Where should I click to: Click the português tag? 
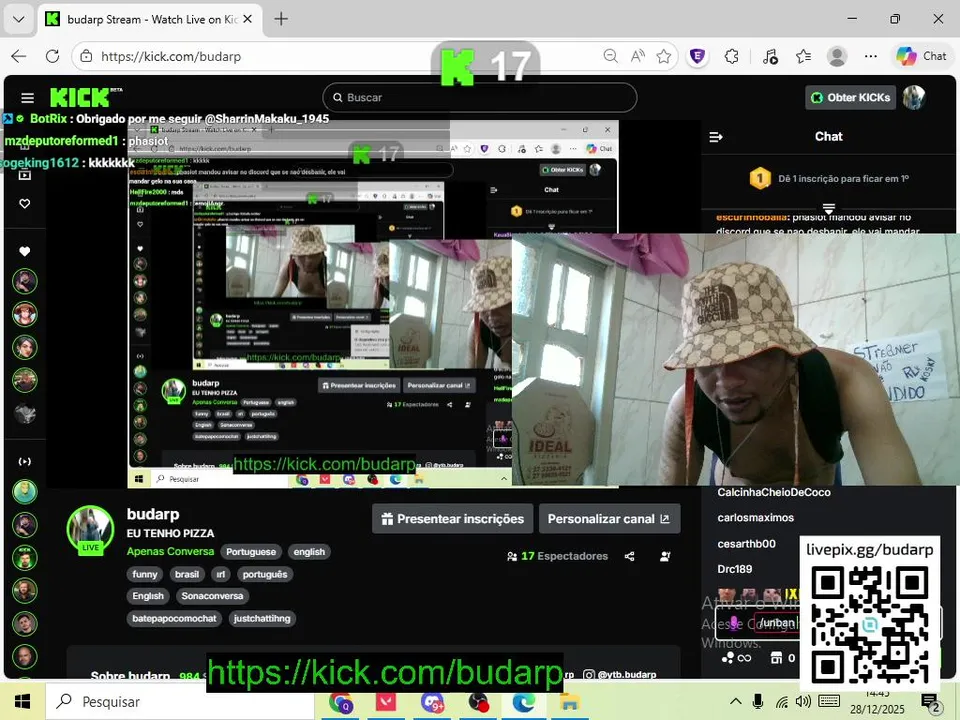click(264, 574)
